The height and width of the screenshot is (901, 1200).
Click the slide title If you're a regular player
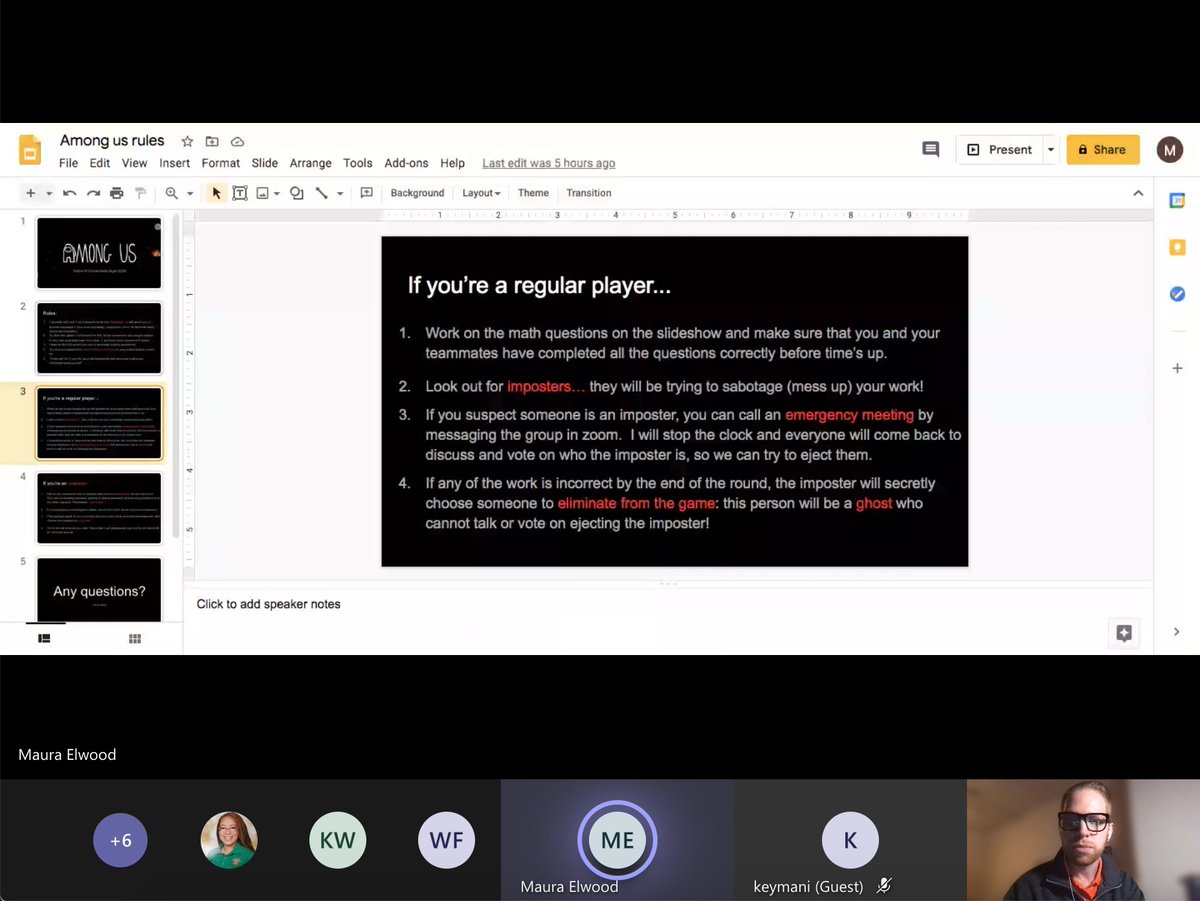click(x=539, y=286)
